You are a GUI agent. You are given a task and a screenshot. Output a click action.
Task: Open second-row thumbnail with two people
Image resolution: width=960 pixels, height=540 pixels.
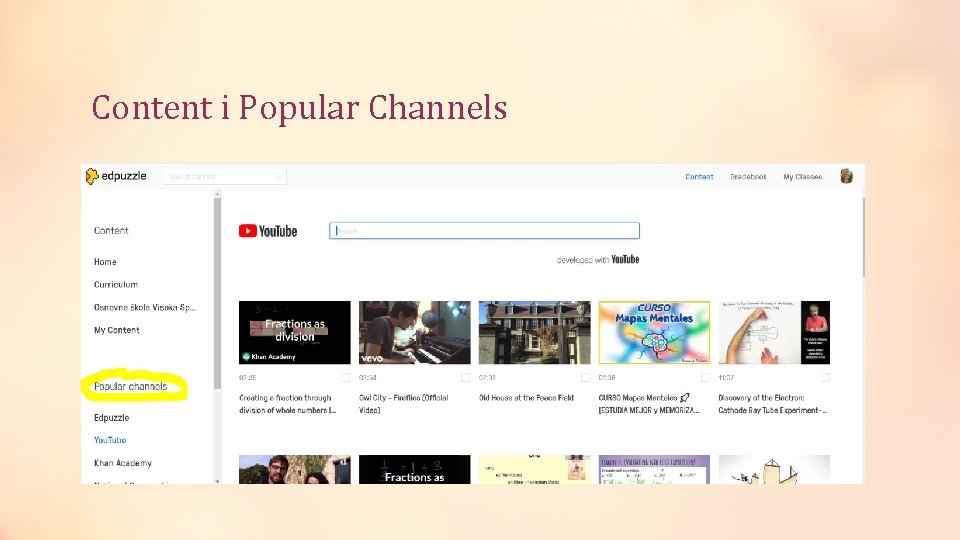point(294,470)
